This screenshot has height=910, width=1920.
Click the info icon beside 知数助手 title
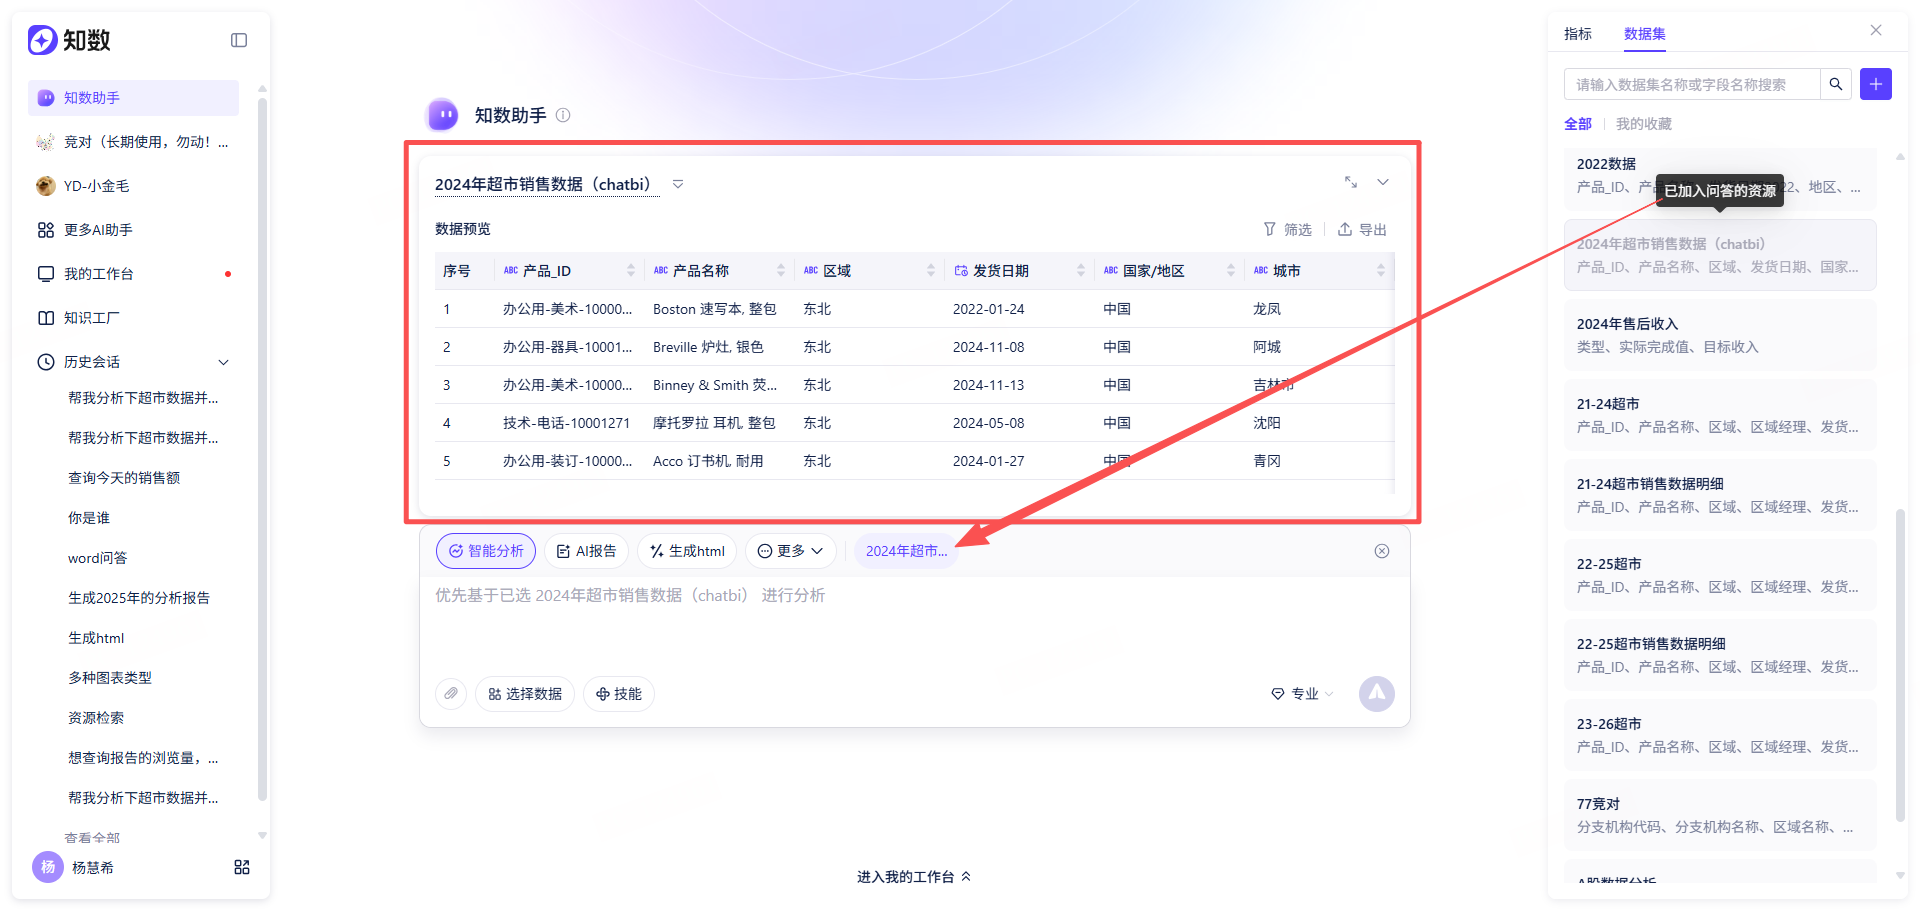[x=563, y=115]
